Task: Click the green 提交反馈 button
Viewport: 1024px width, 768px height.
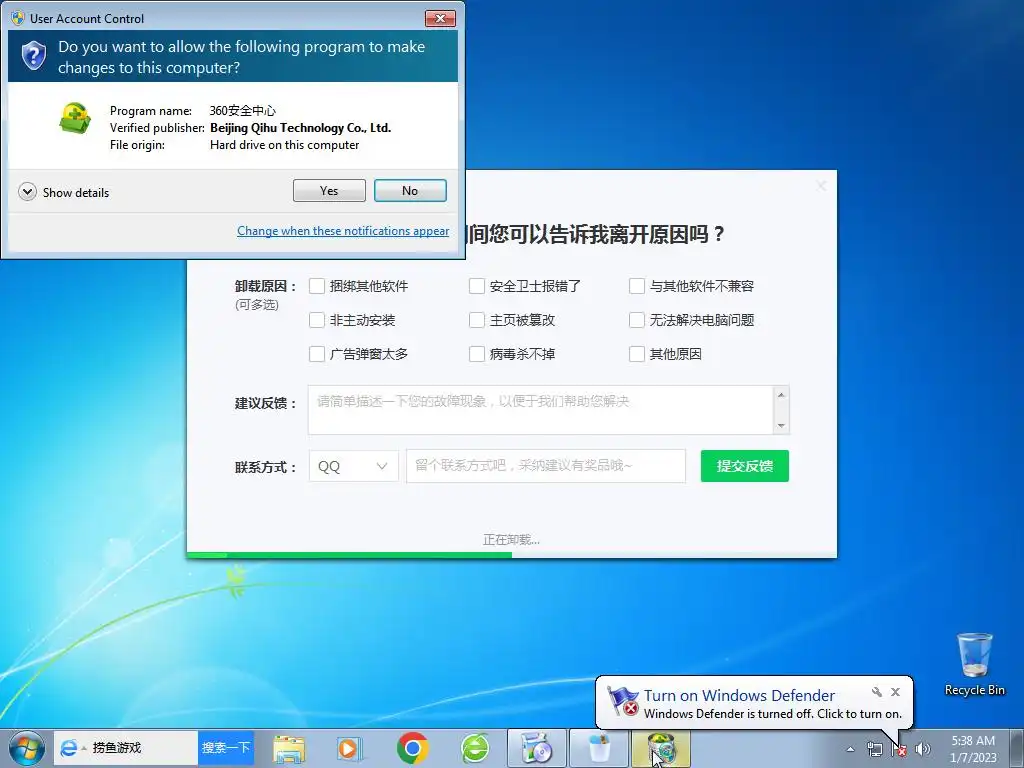Action: pos(744,466)
